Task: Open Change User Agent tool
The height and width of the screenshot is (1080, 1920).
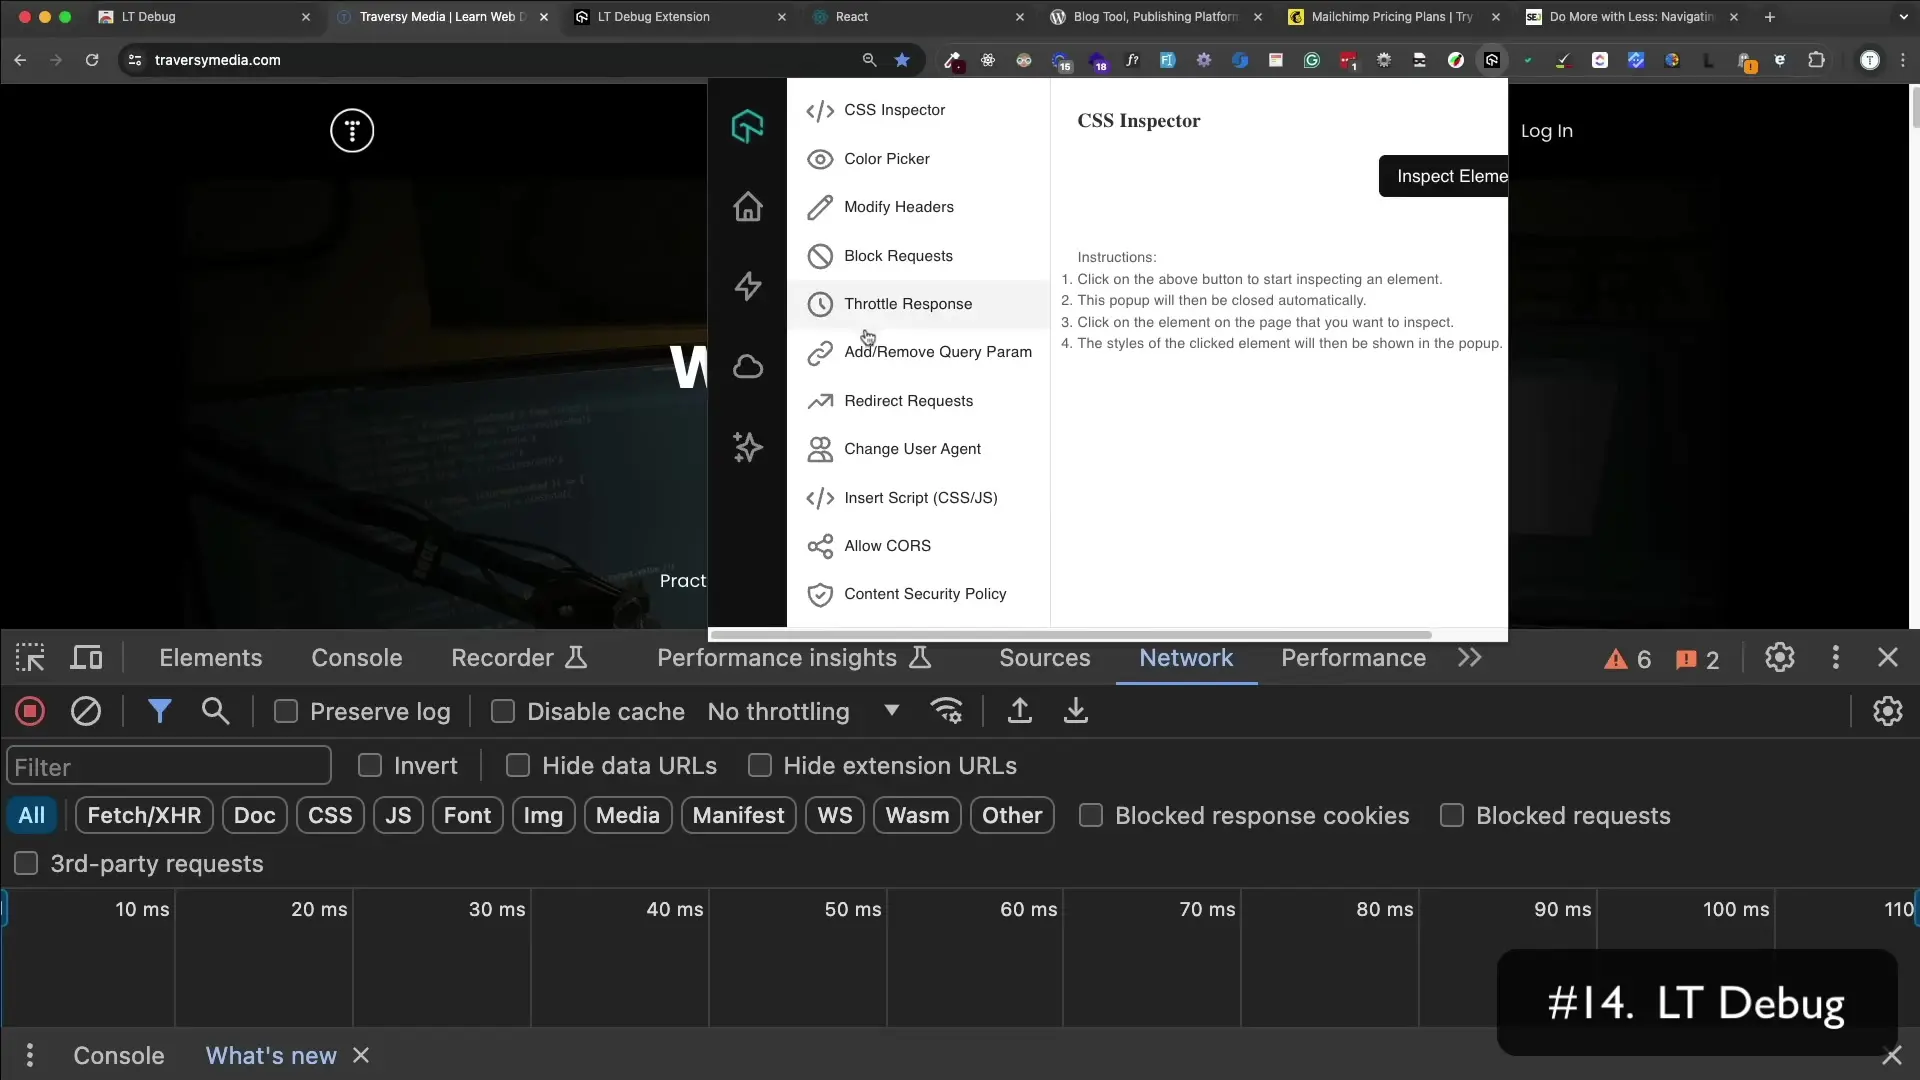Action: (x=918, y=449)
